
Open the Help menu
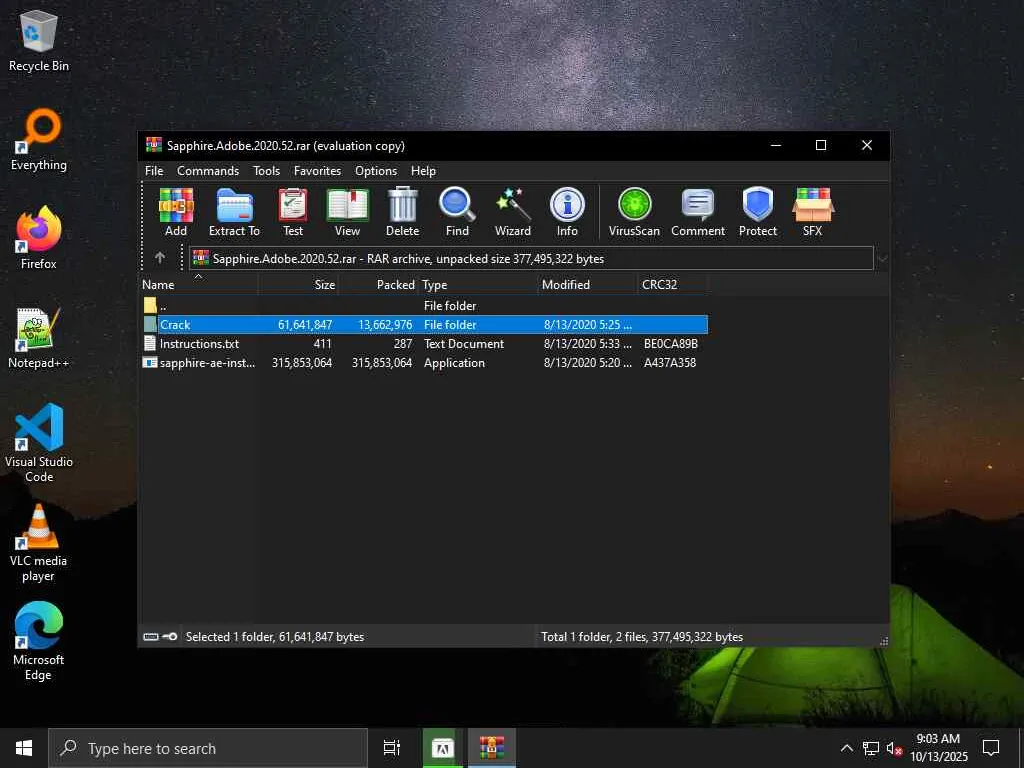click(x=423, y=170)
